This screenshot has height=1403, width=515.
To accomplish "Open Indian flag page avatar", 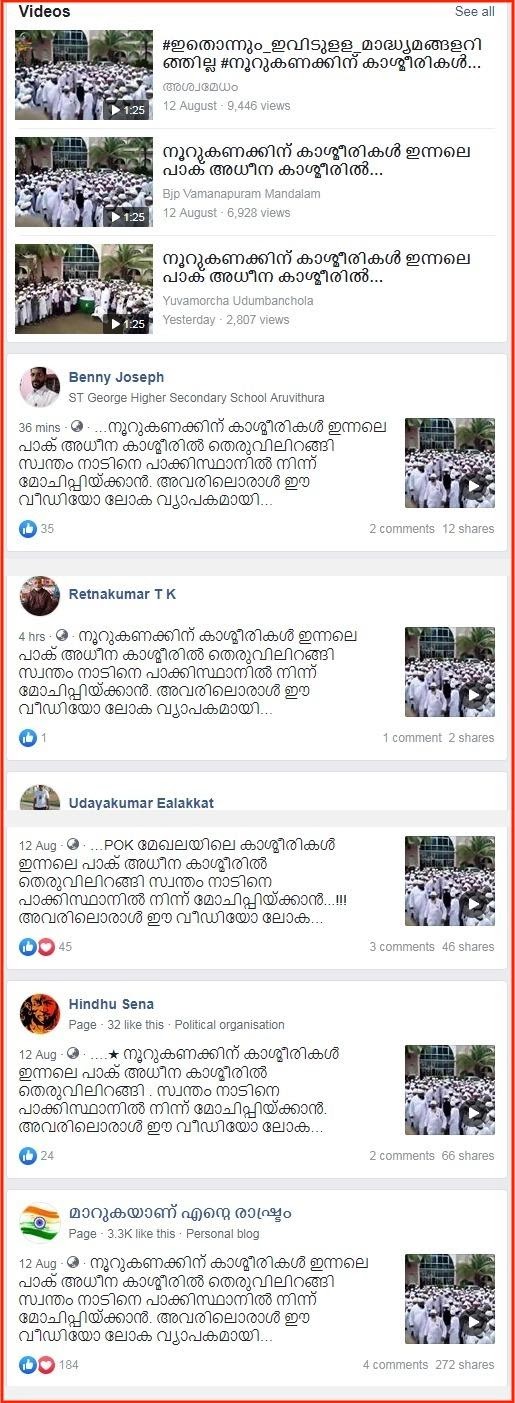I will point(40,1223).
